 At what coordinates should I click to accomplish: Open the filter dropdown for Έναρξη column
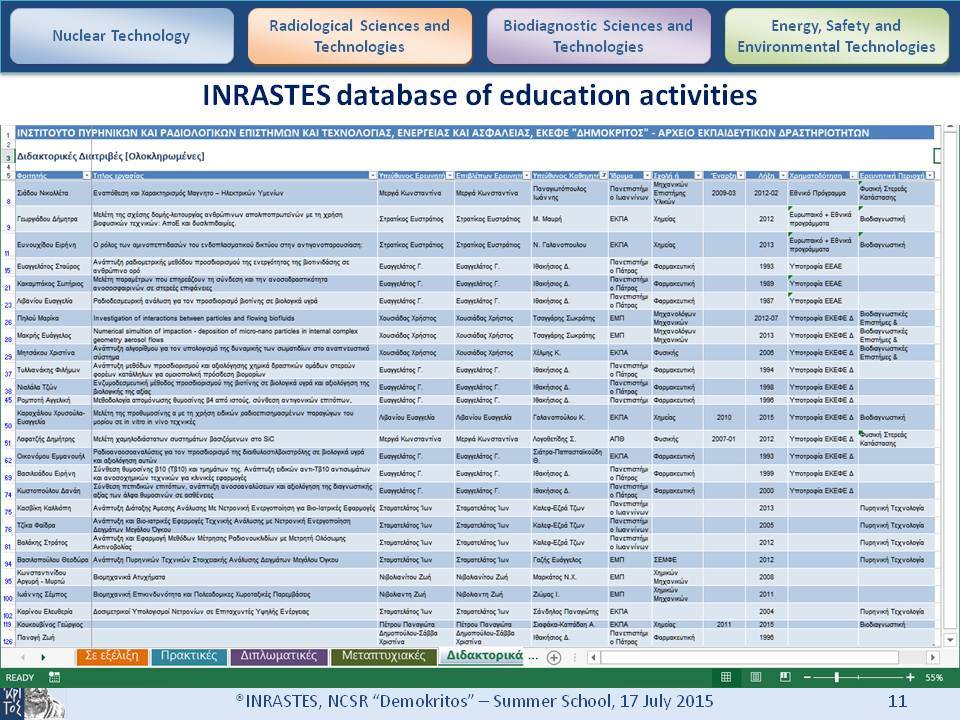741,176
